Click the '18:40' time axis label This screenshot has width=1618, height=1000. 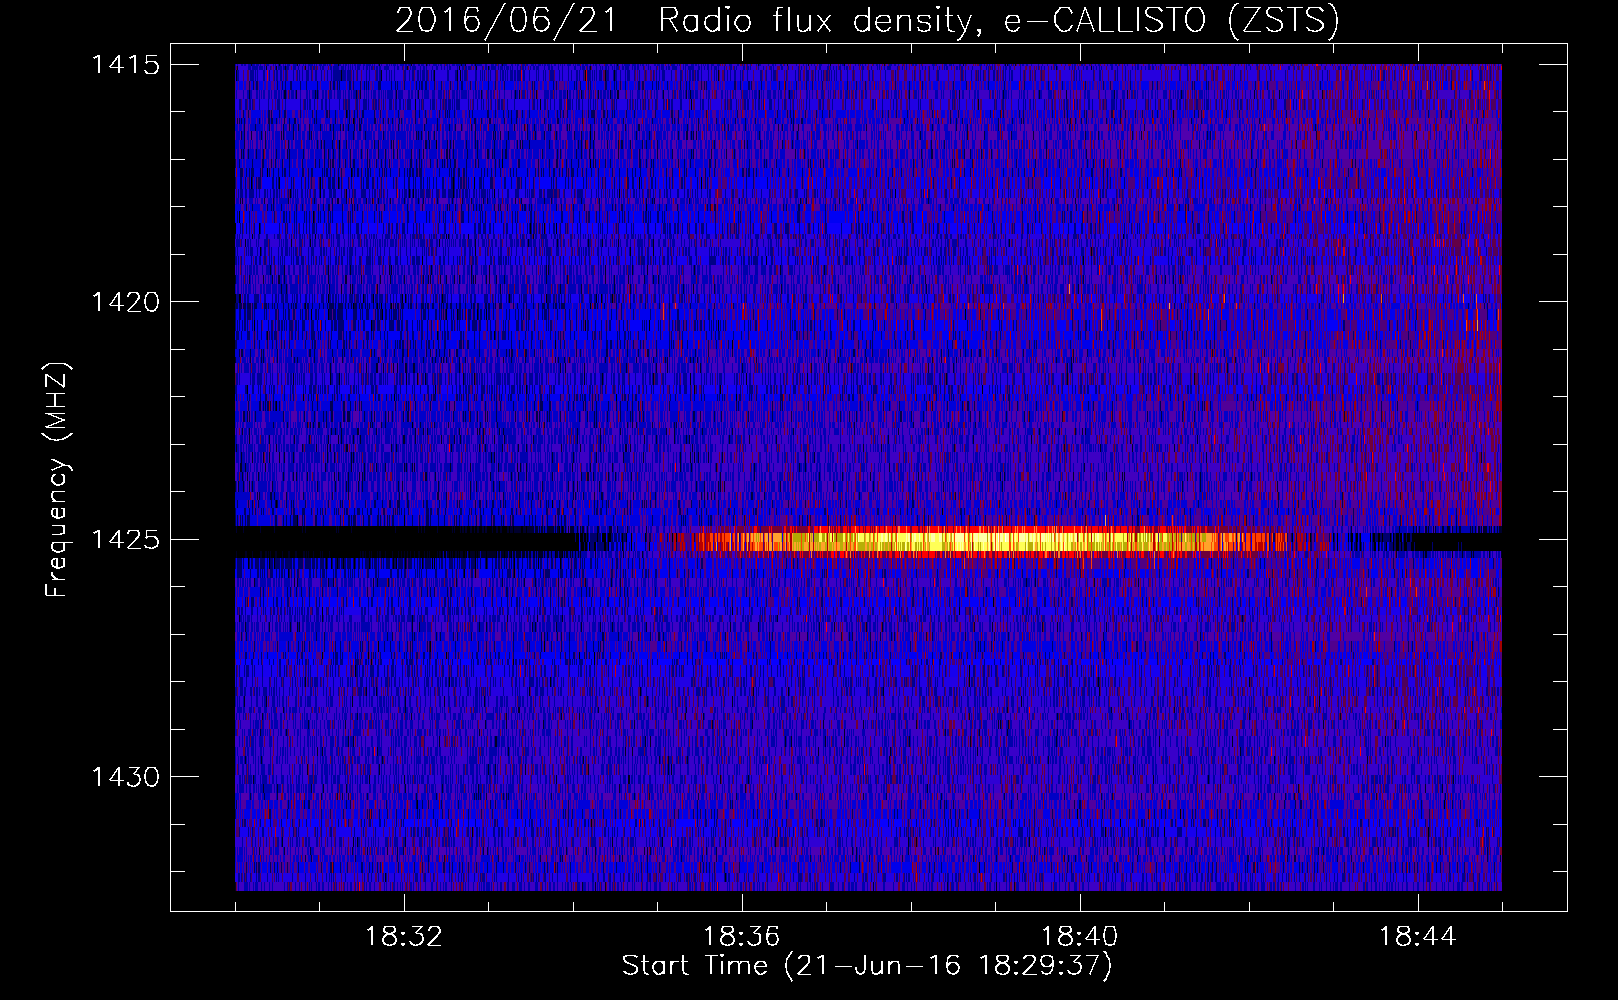click(x=1080, y=937)
